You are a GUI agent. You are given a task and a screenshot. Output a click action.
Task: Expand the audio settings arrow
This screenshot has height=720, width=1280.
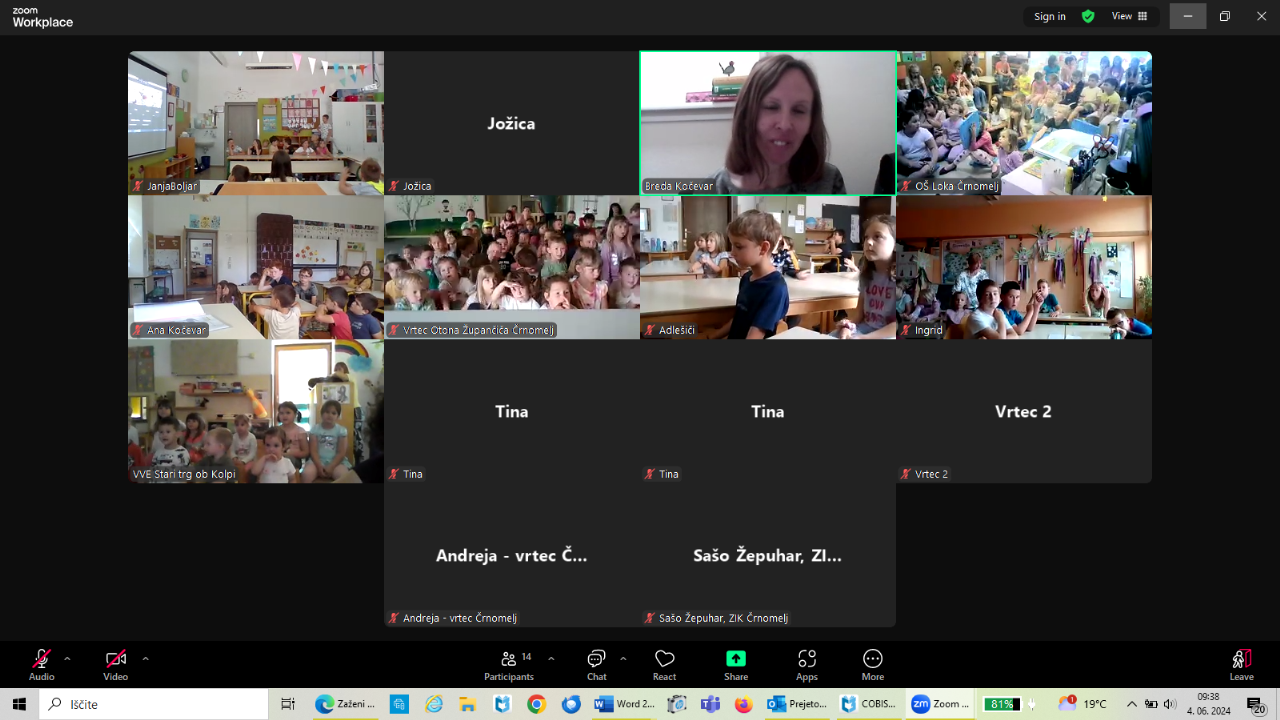67,659
